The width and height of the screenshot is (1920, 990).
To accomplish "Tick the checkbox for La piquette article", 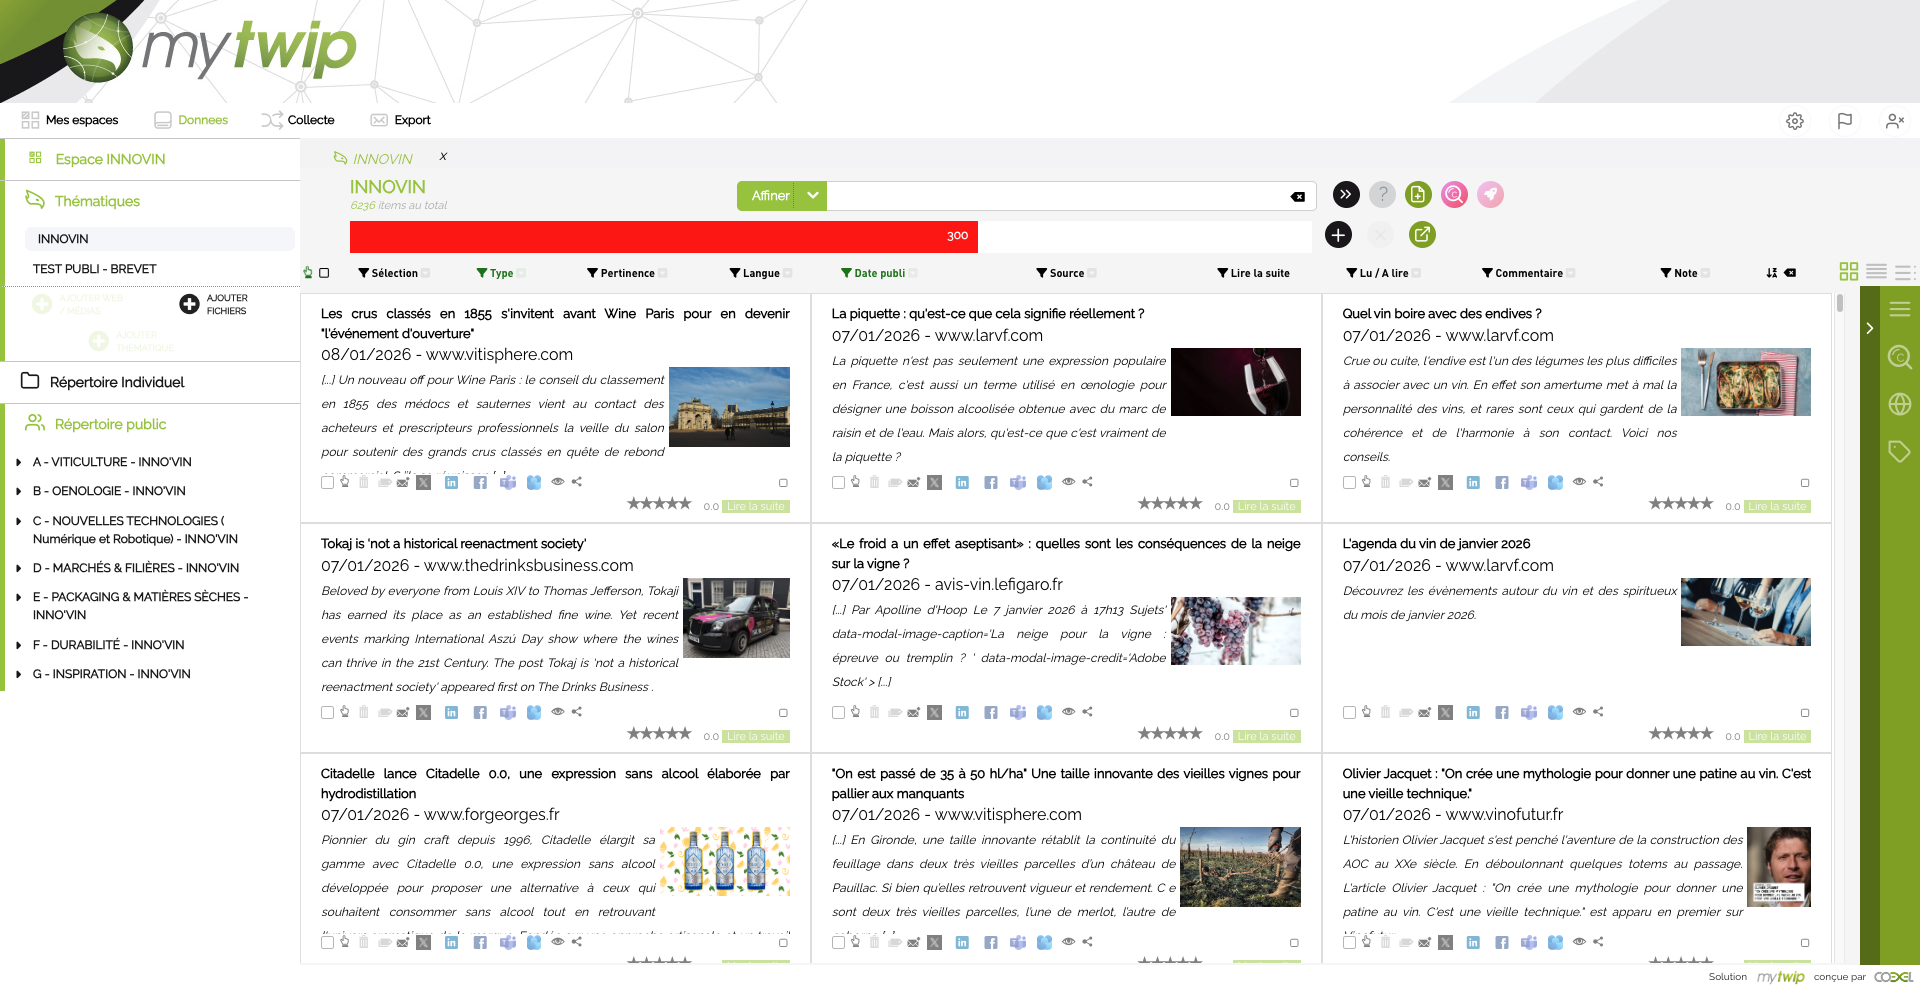I will 838,483.
